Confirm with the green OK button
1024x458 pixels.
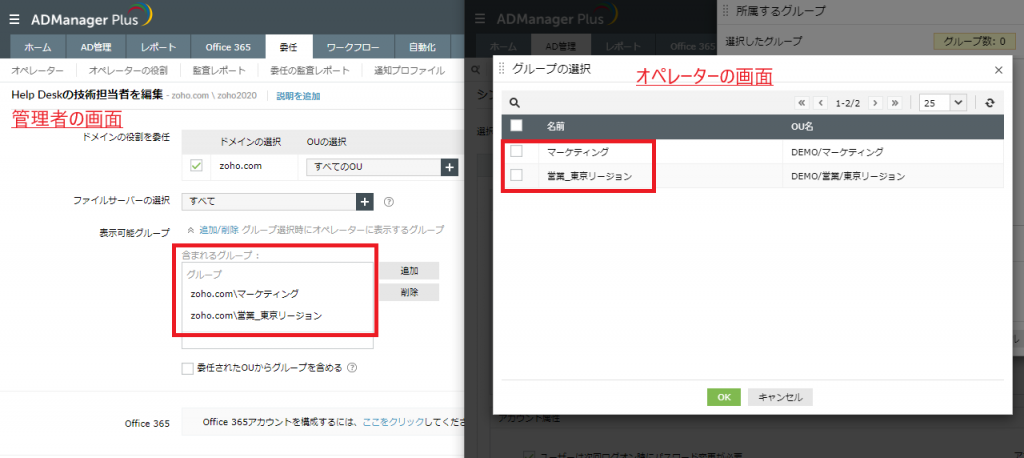[724, 397]
